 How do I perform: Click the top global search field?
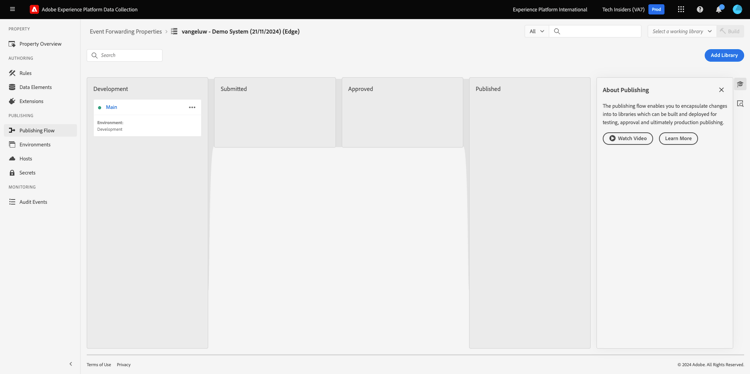pyautogui.click(x=595, y=31)
